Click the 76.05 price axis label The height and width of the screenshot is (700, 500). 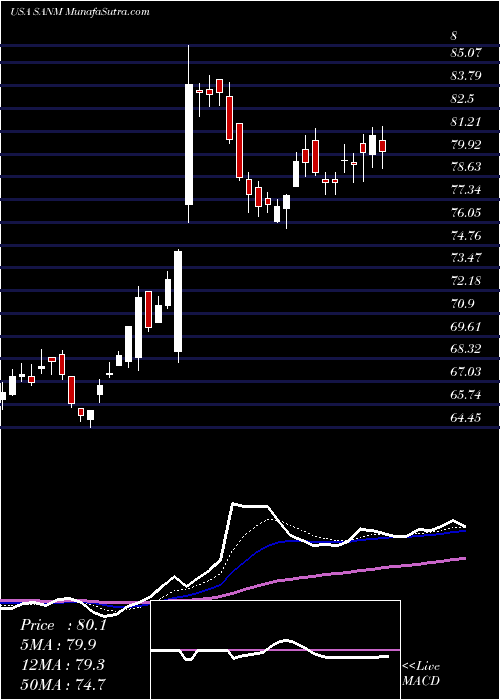(x=467, y=213)
